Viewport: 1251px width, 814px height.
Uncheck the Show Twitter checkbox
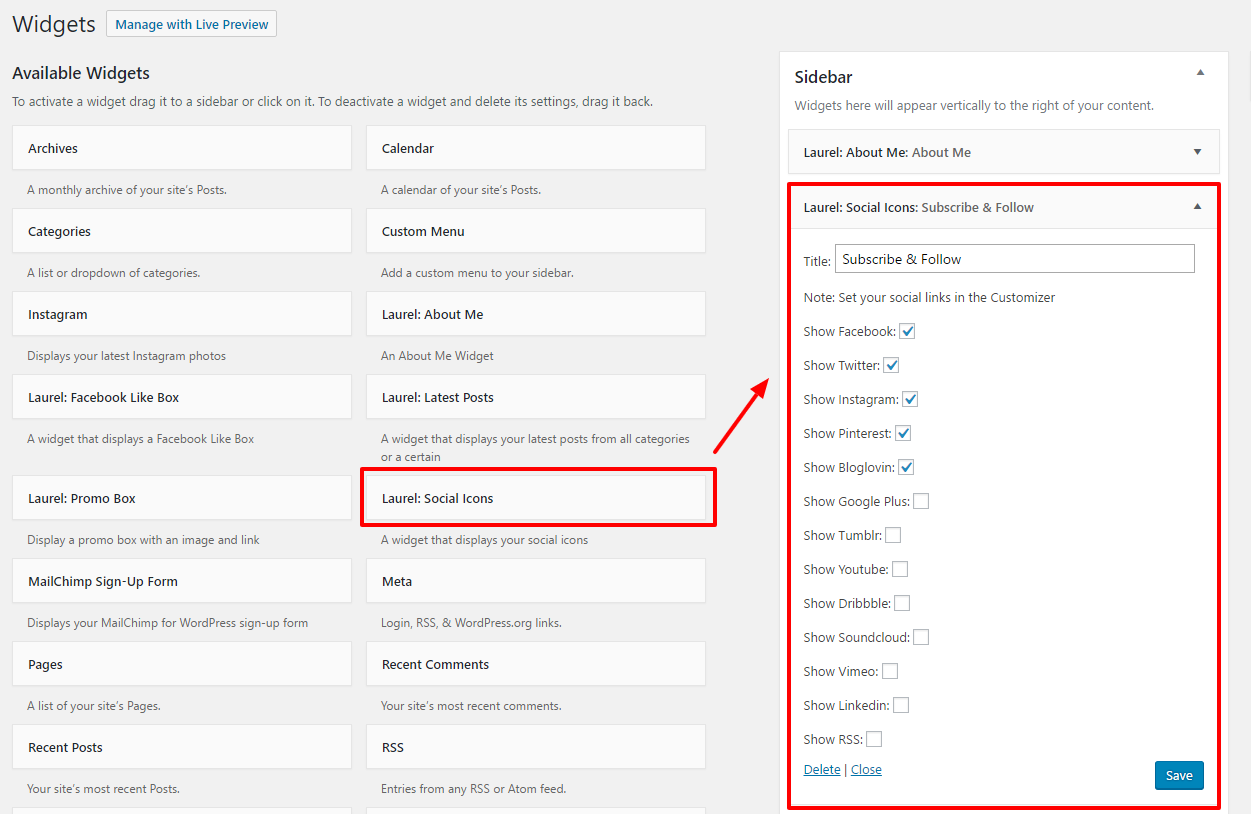click(x=892, y=365)
